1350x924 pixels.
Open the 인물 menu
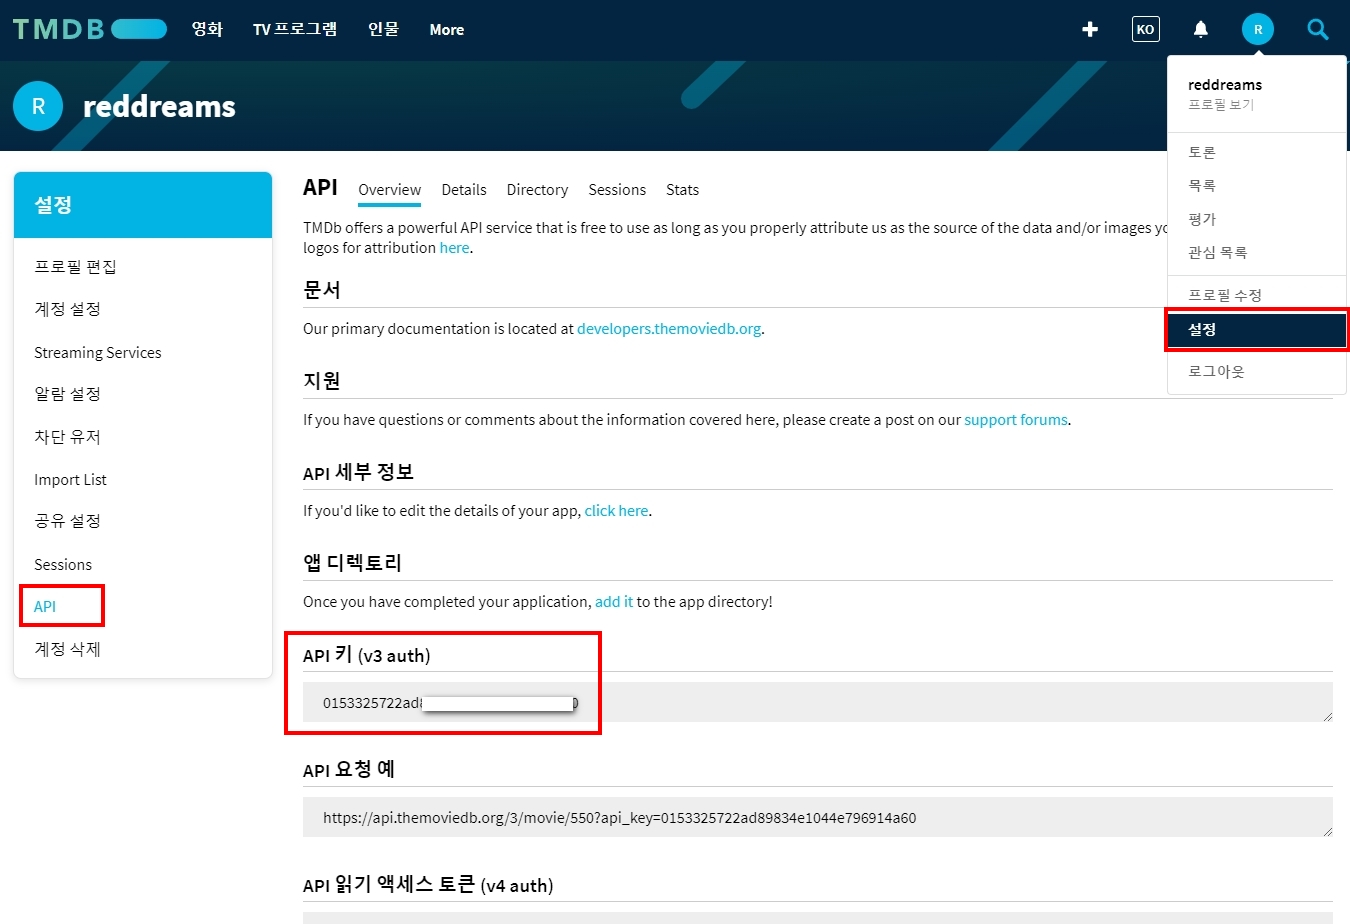tap(383, 29)
